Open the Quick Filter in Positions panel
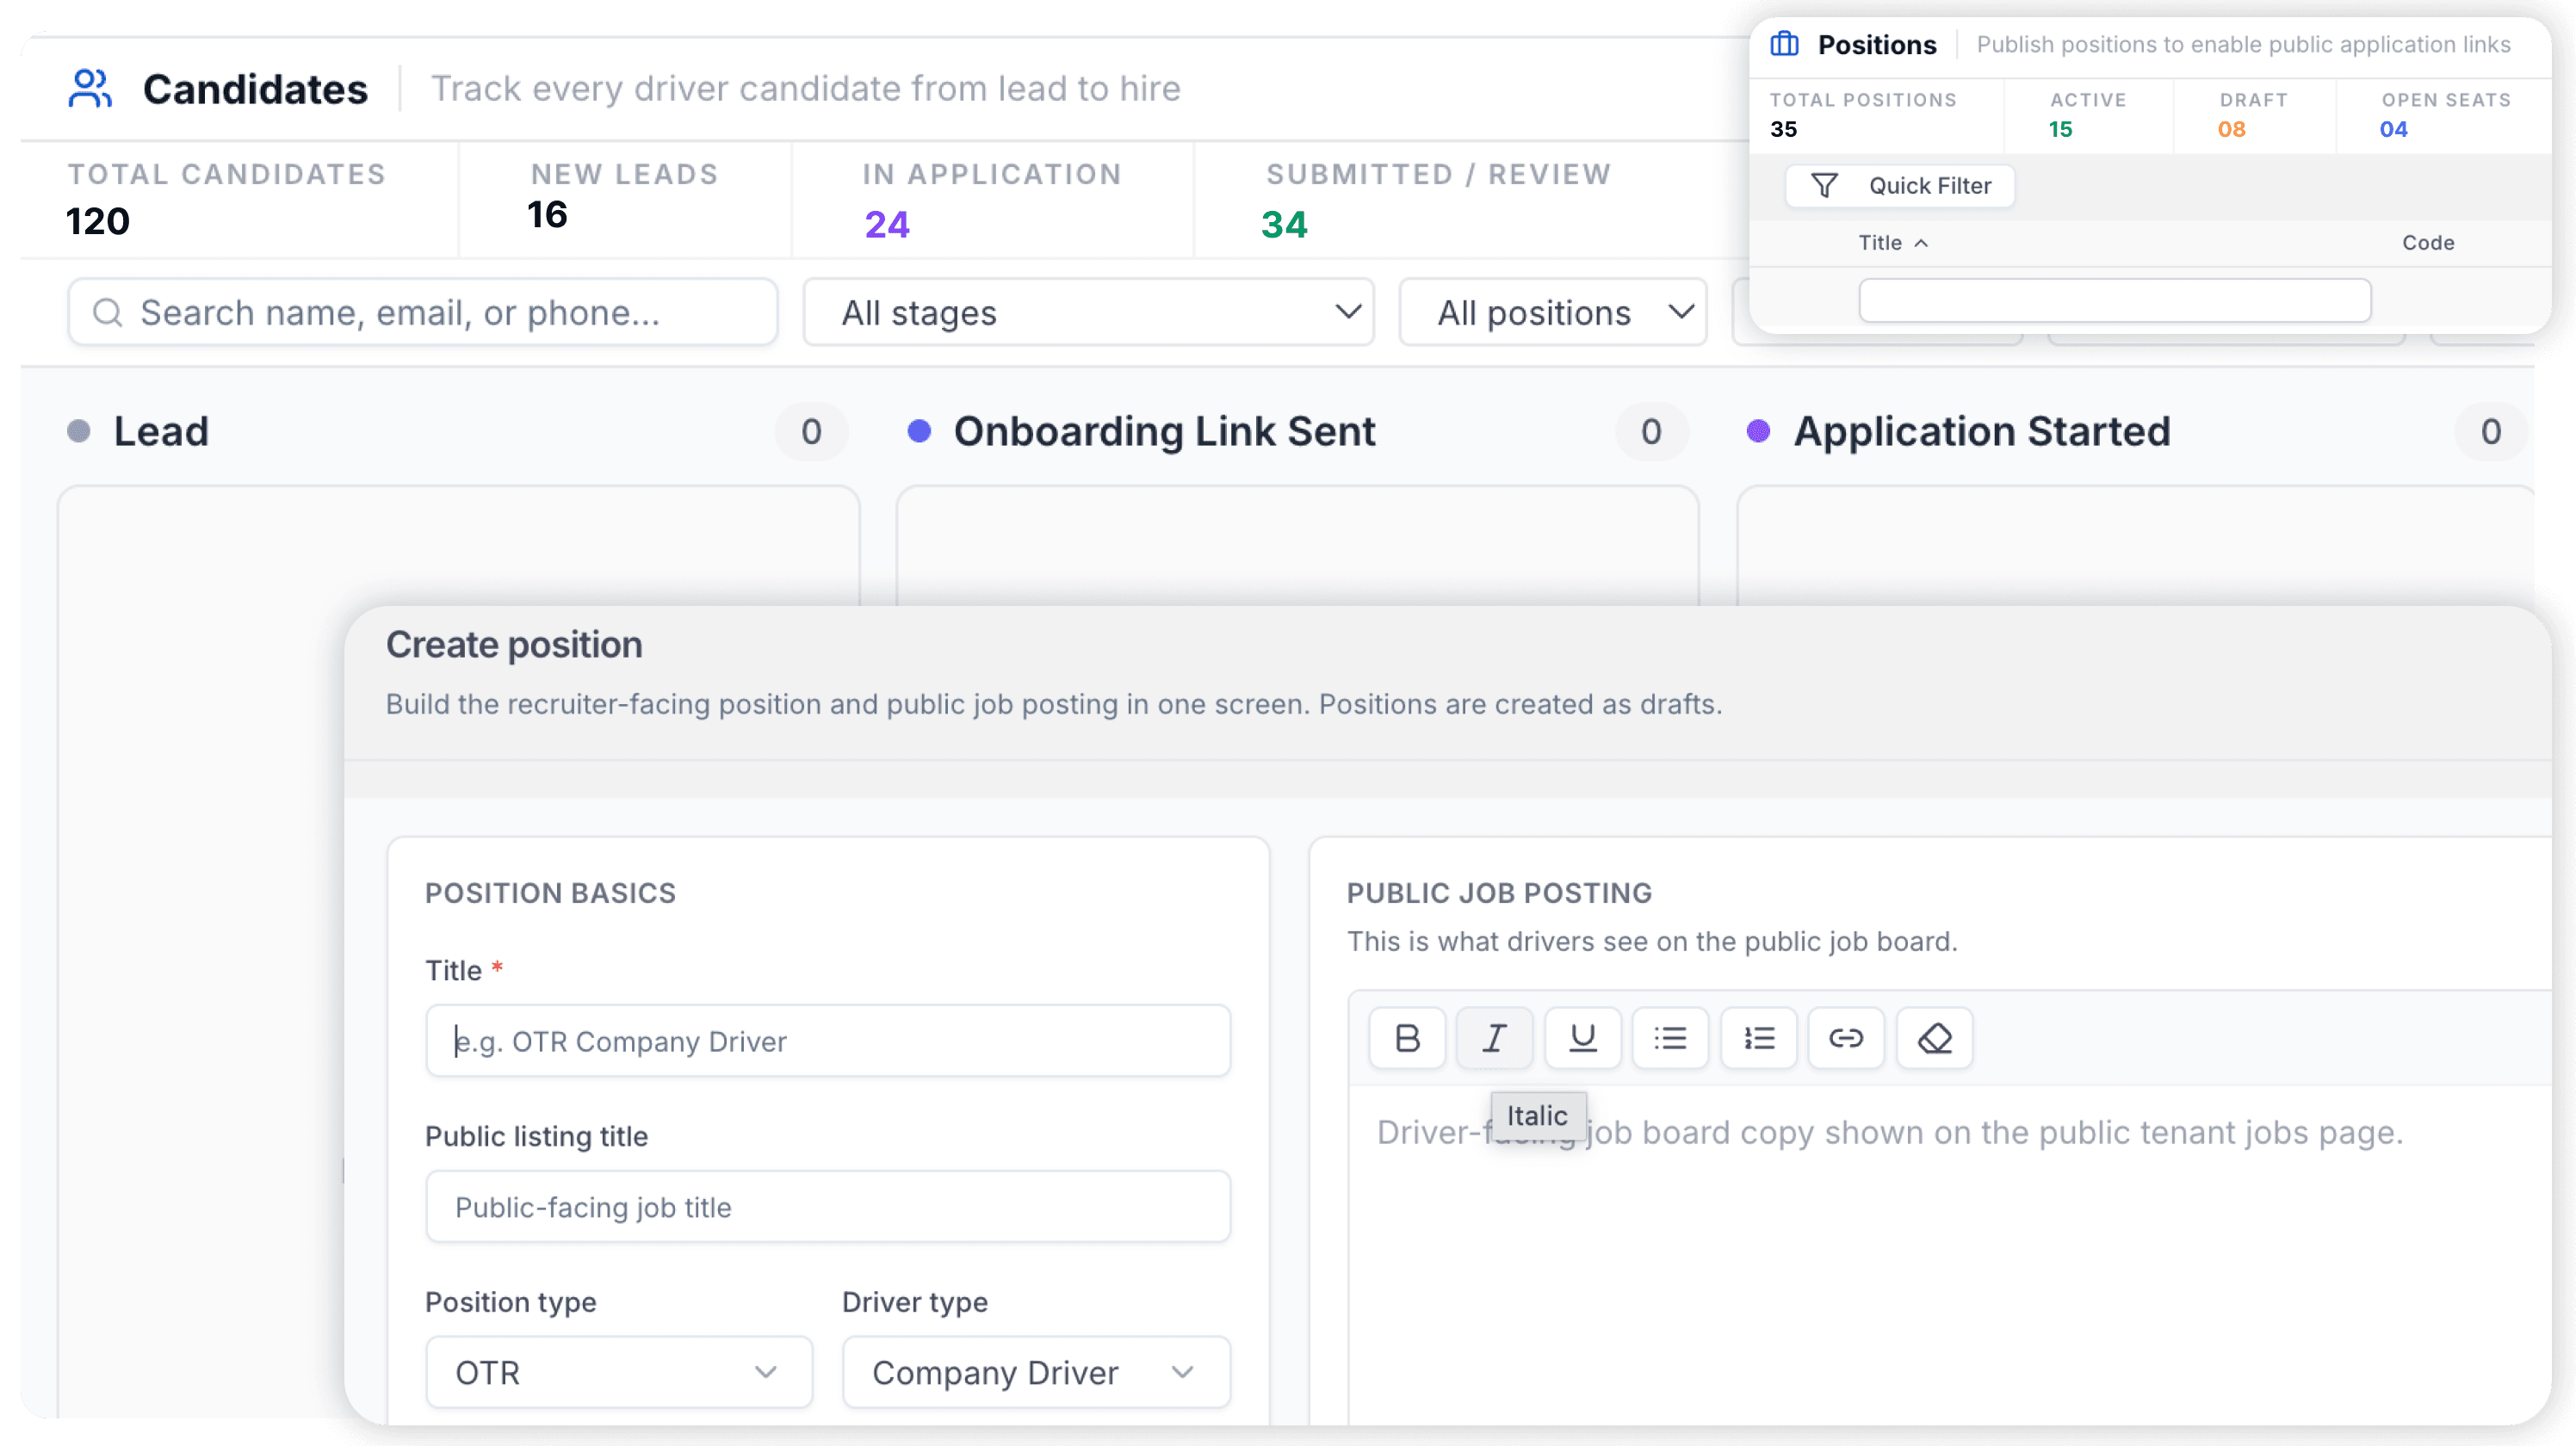The width and height of the screenshot is (2576, 1446). 1900,186
